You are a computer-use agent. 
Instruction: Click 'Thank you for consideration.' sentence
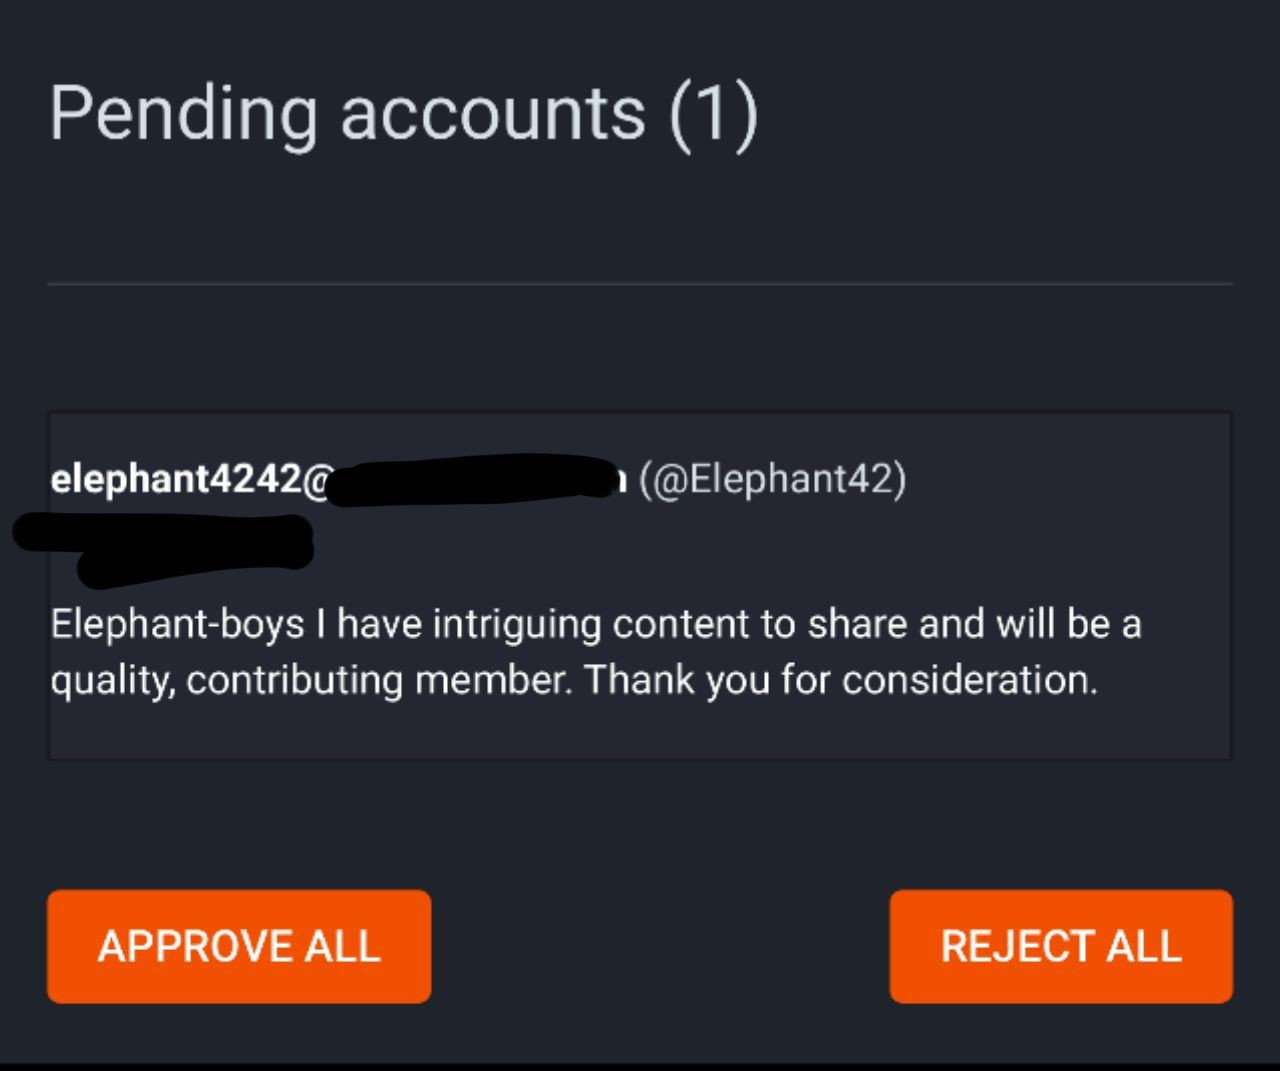tap(841, 680)
